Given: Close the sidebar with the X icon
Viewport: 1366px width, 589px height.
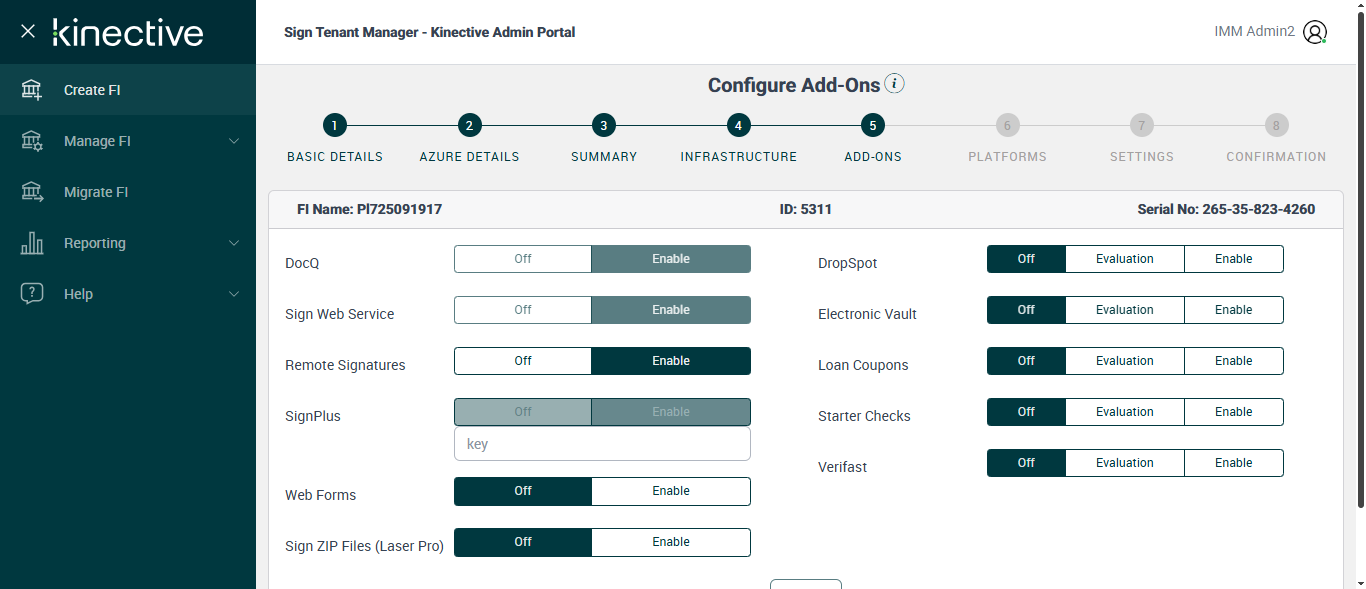Looking at the screenshot, I should 28,31.
